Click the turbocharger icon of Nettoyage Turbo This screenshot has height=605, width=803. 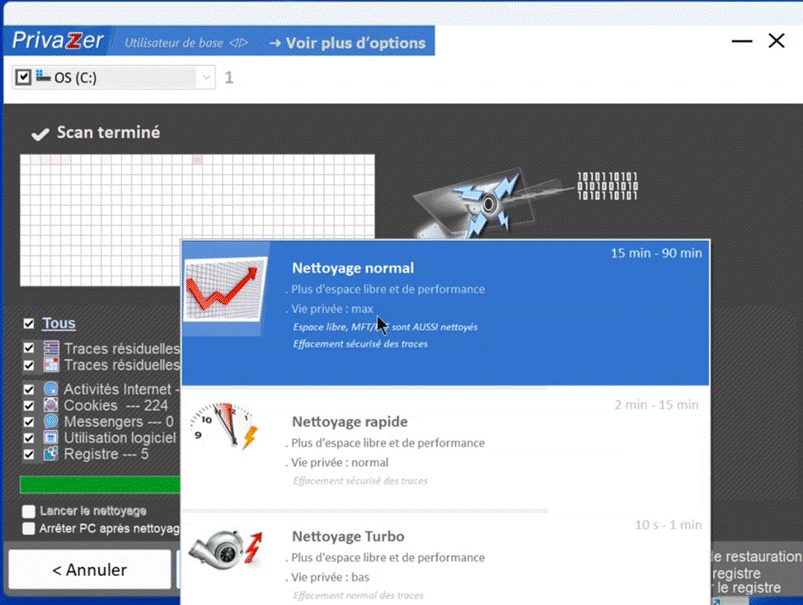click(225, 549)
